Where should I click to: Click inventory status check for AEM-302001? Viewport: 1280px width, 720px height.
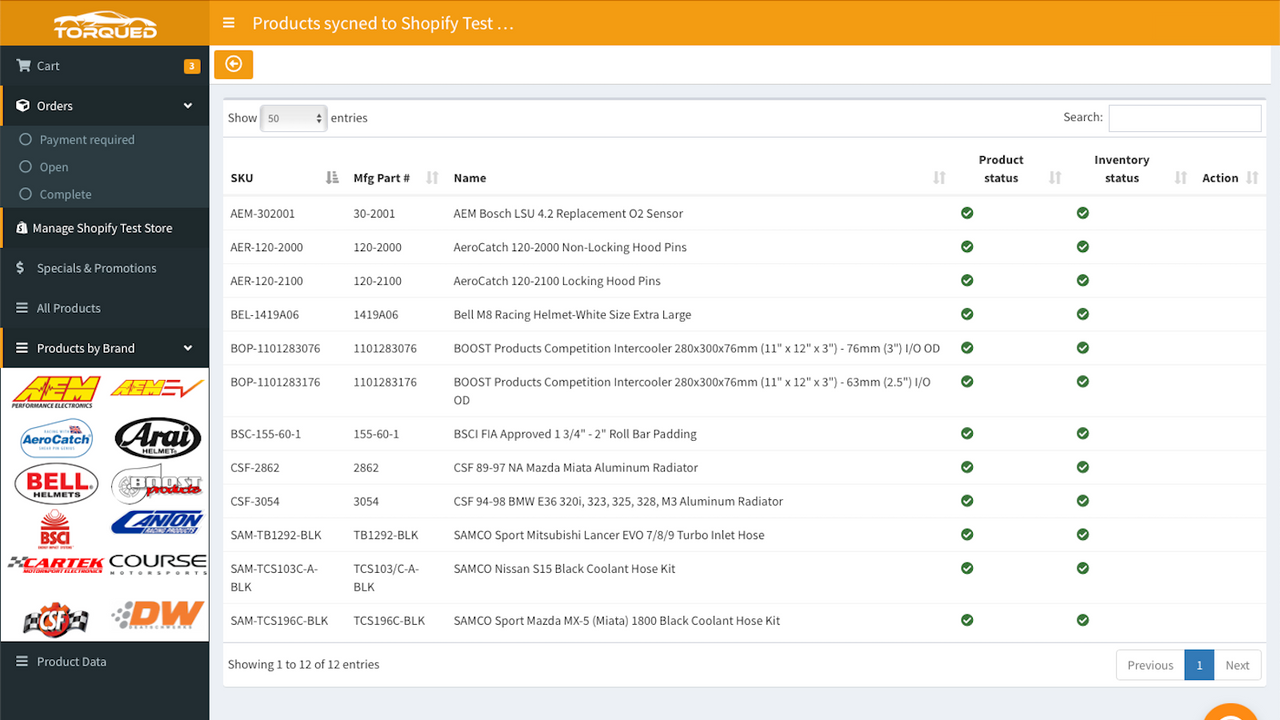pos(1083,213)
